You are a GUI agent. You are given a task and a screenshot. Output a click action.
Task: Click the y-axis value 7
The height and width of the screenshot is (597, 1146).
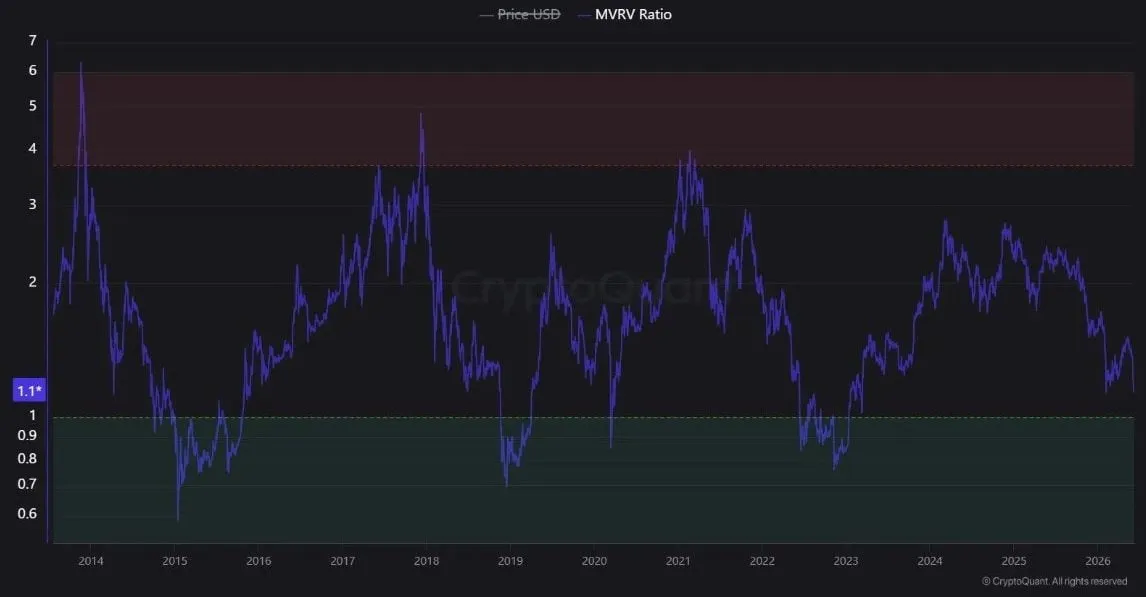pyautogui.click(x=32, y=41)
